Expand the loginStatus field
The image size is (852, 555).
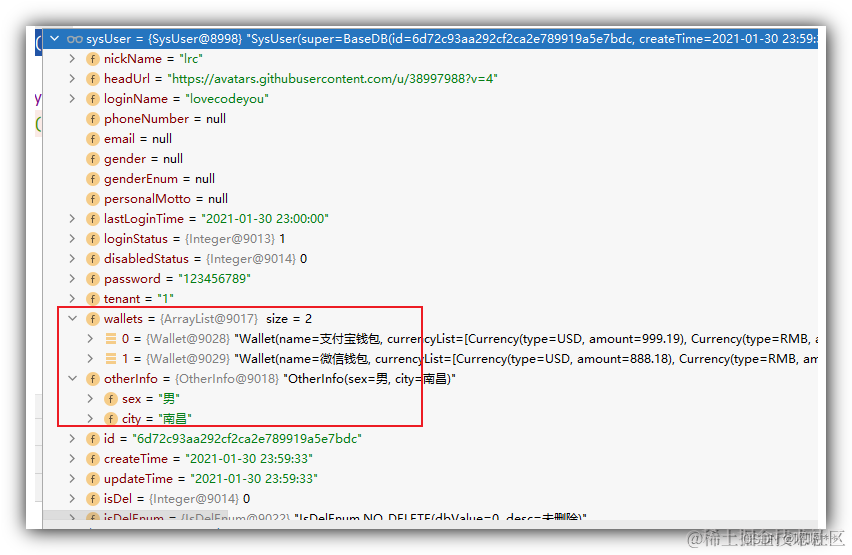72,239
